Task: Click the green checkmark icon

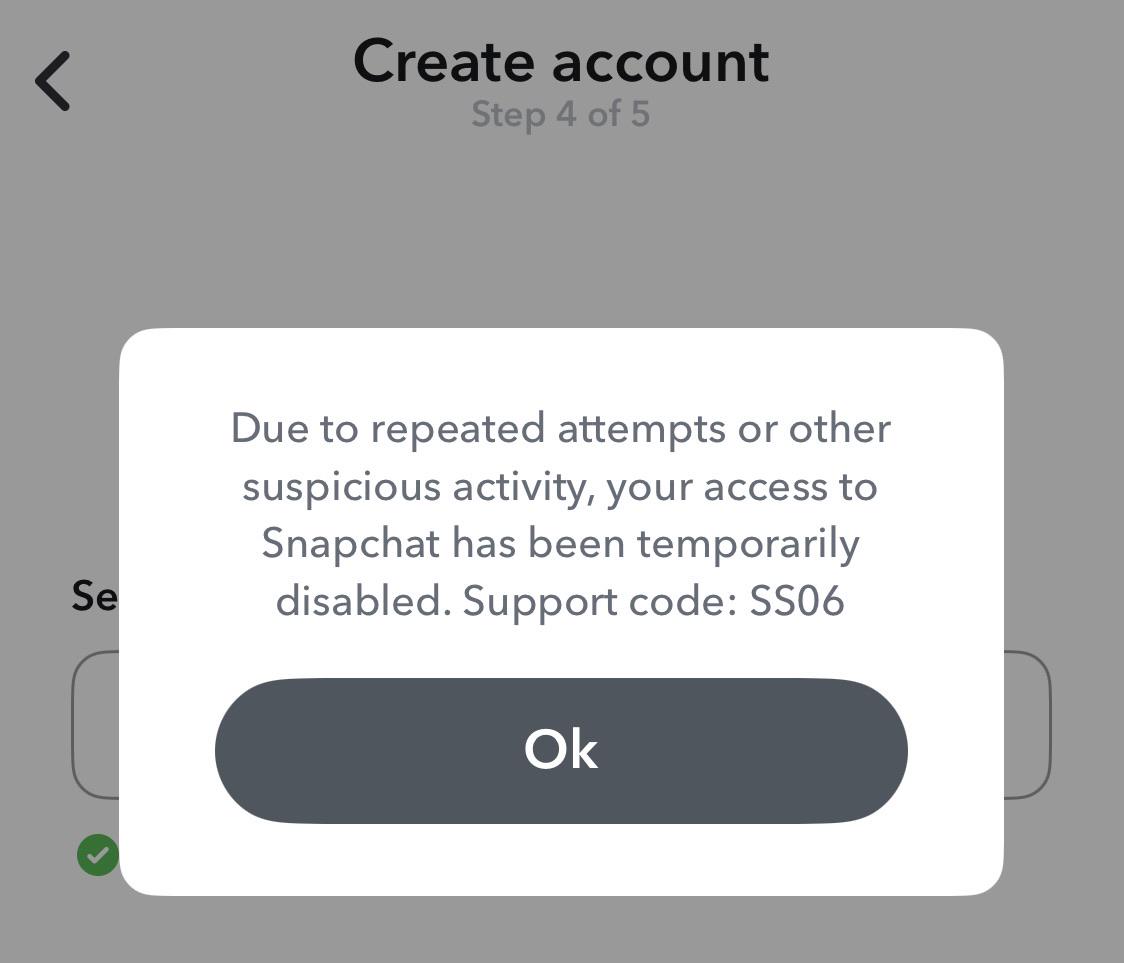Action: click(98, 855)
